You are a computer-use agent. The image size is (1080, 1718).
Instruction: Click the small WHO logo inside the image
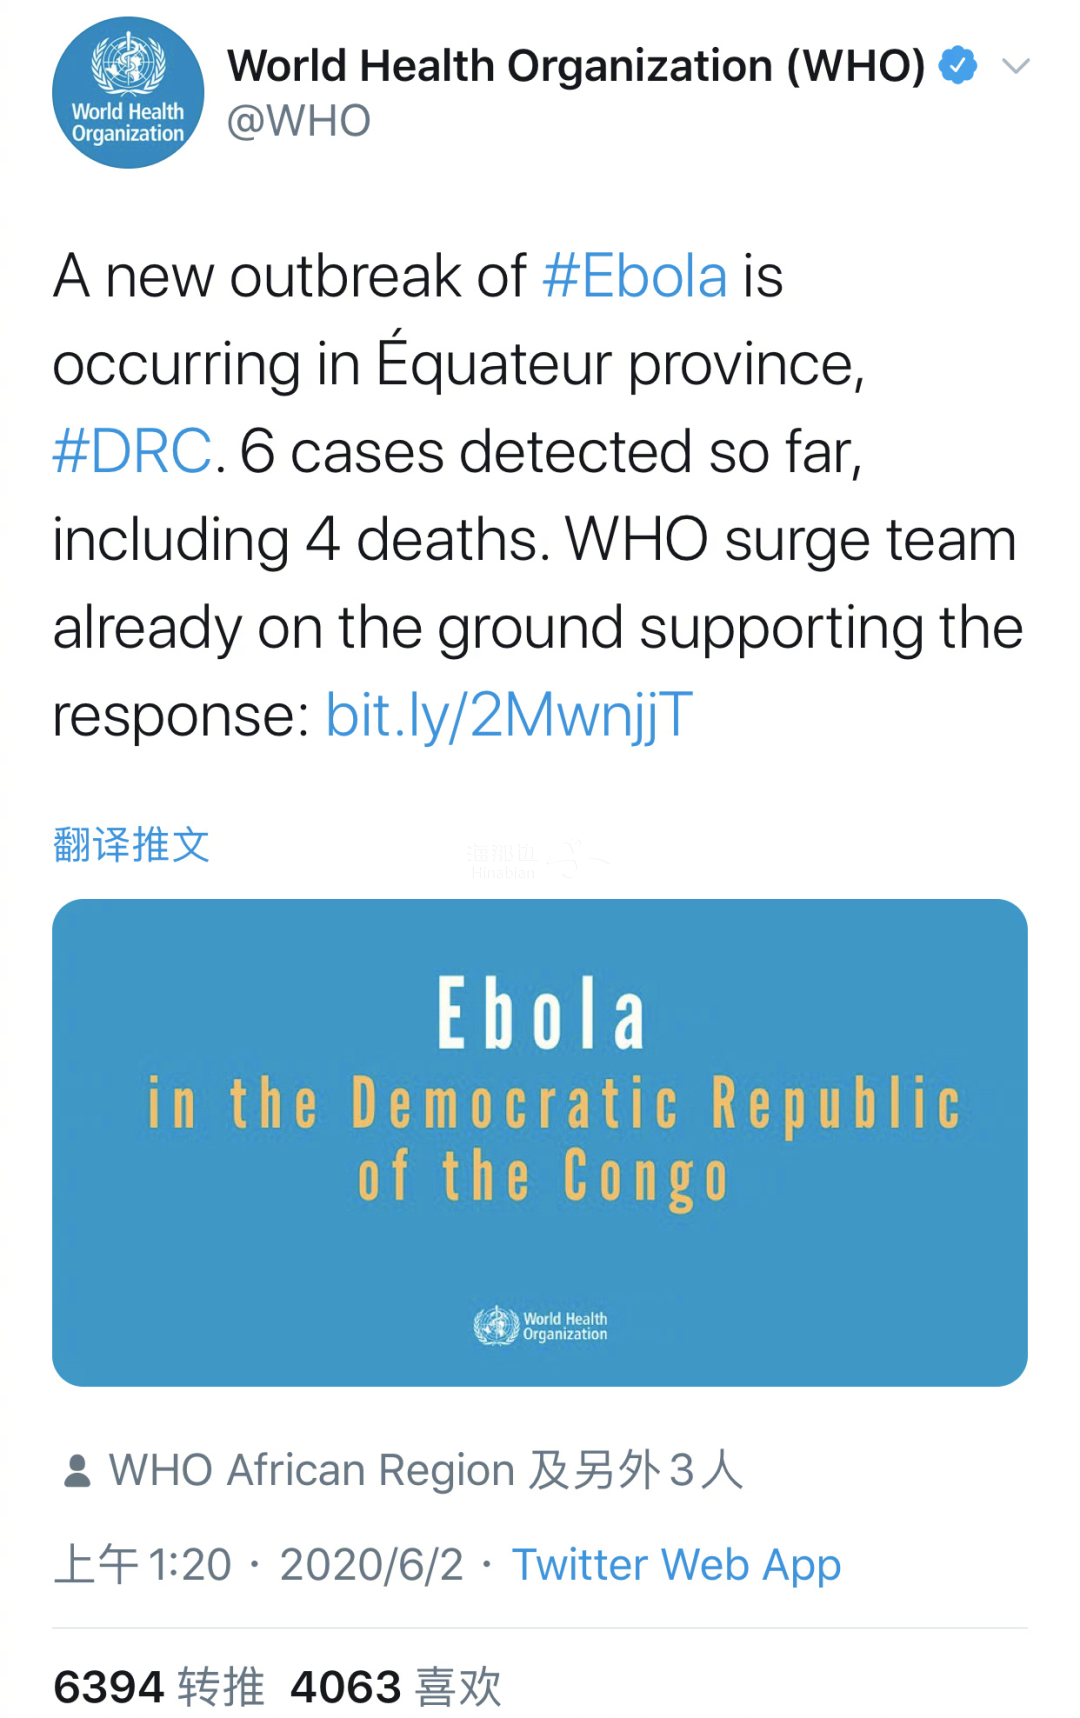[x=540, y=1326]
